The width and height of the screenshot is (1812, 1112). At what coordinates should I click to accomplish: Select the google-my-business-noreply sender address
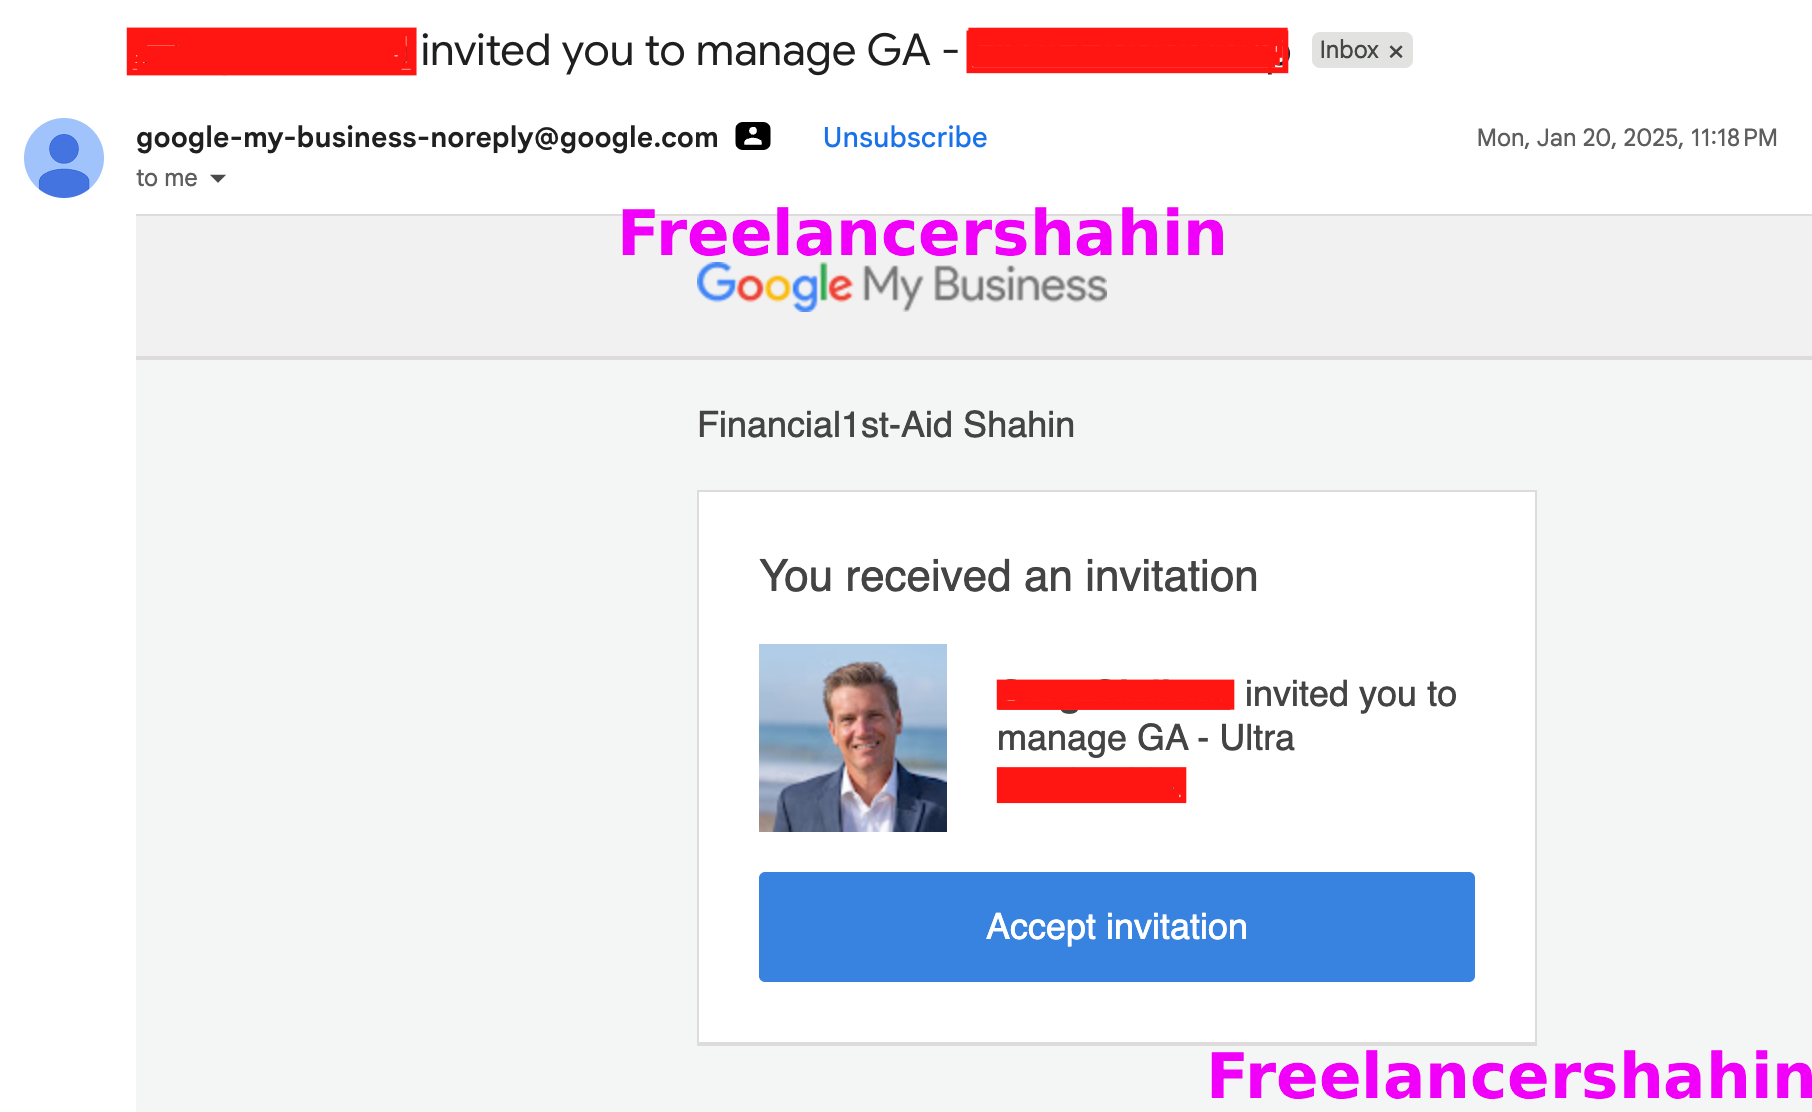tap(427, 137)
